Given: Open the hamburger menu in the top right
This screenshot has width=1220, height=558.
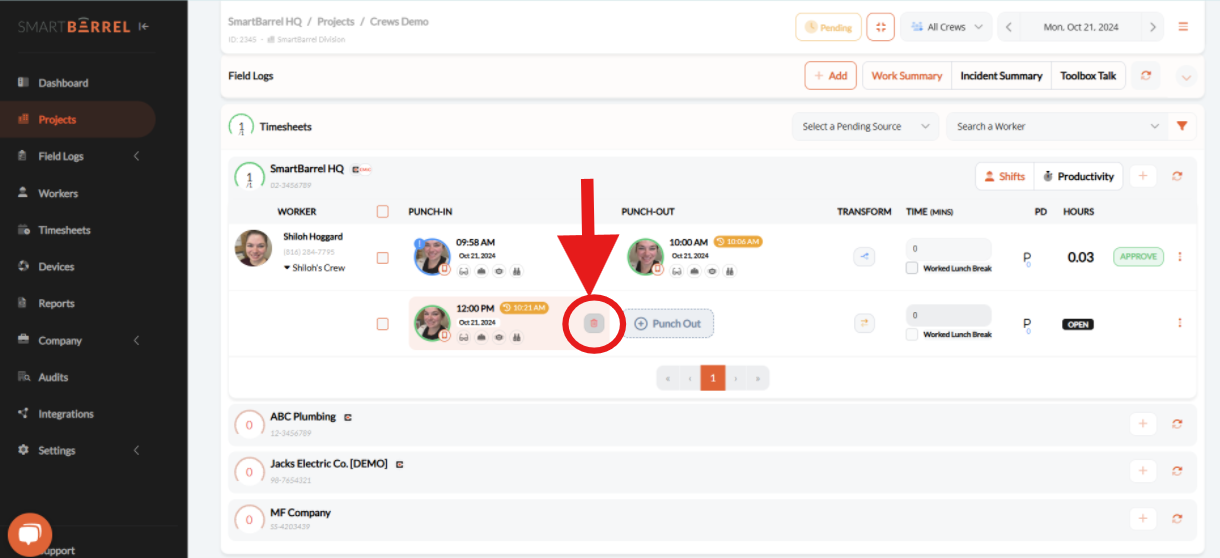Looking at the screenshot, I should tap(1183, 27).
